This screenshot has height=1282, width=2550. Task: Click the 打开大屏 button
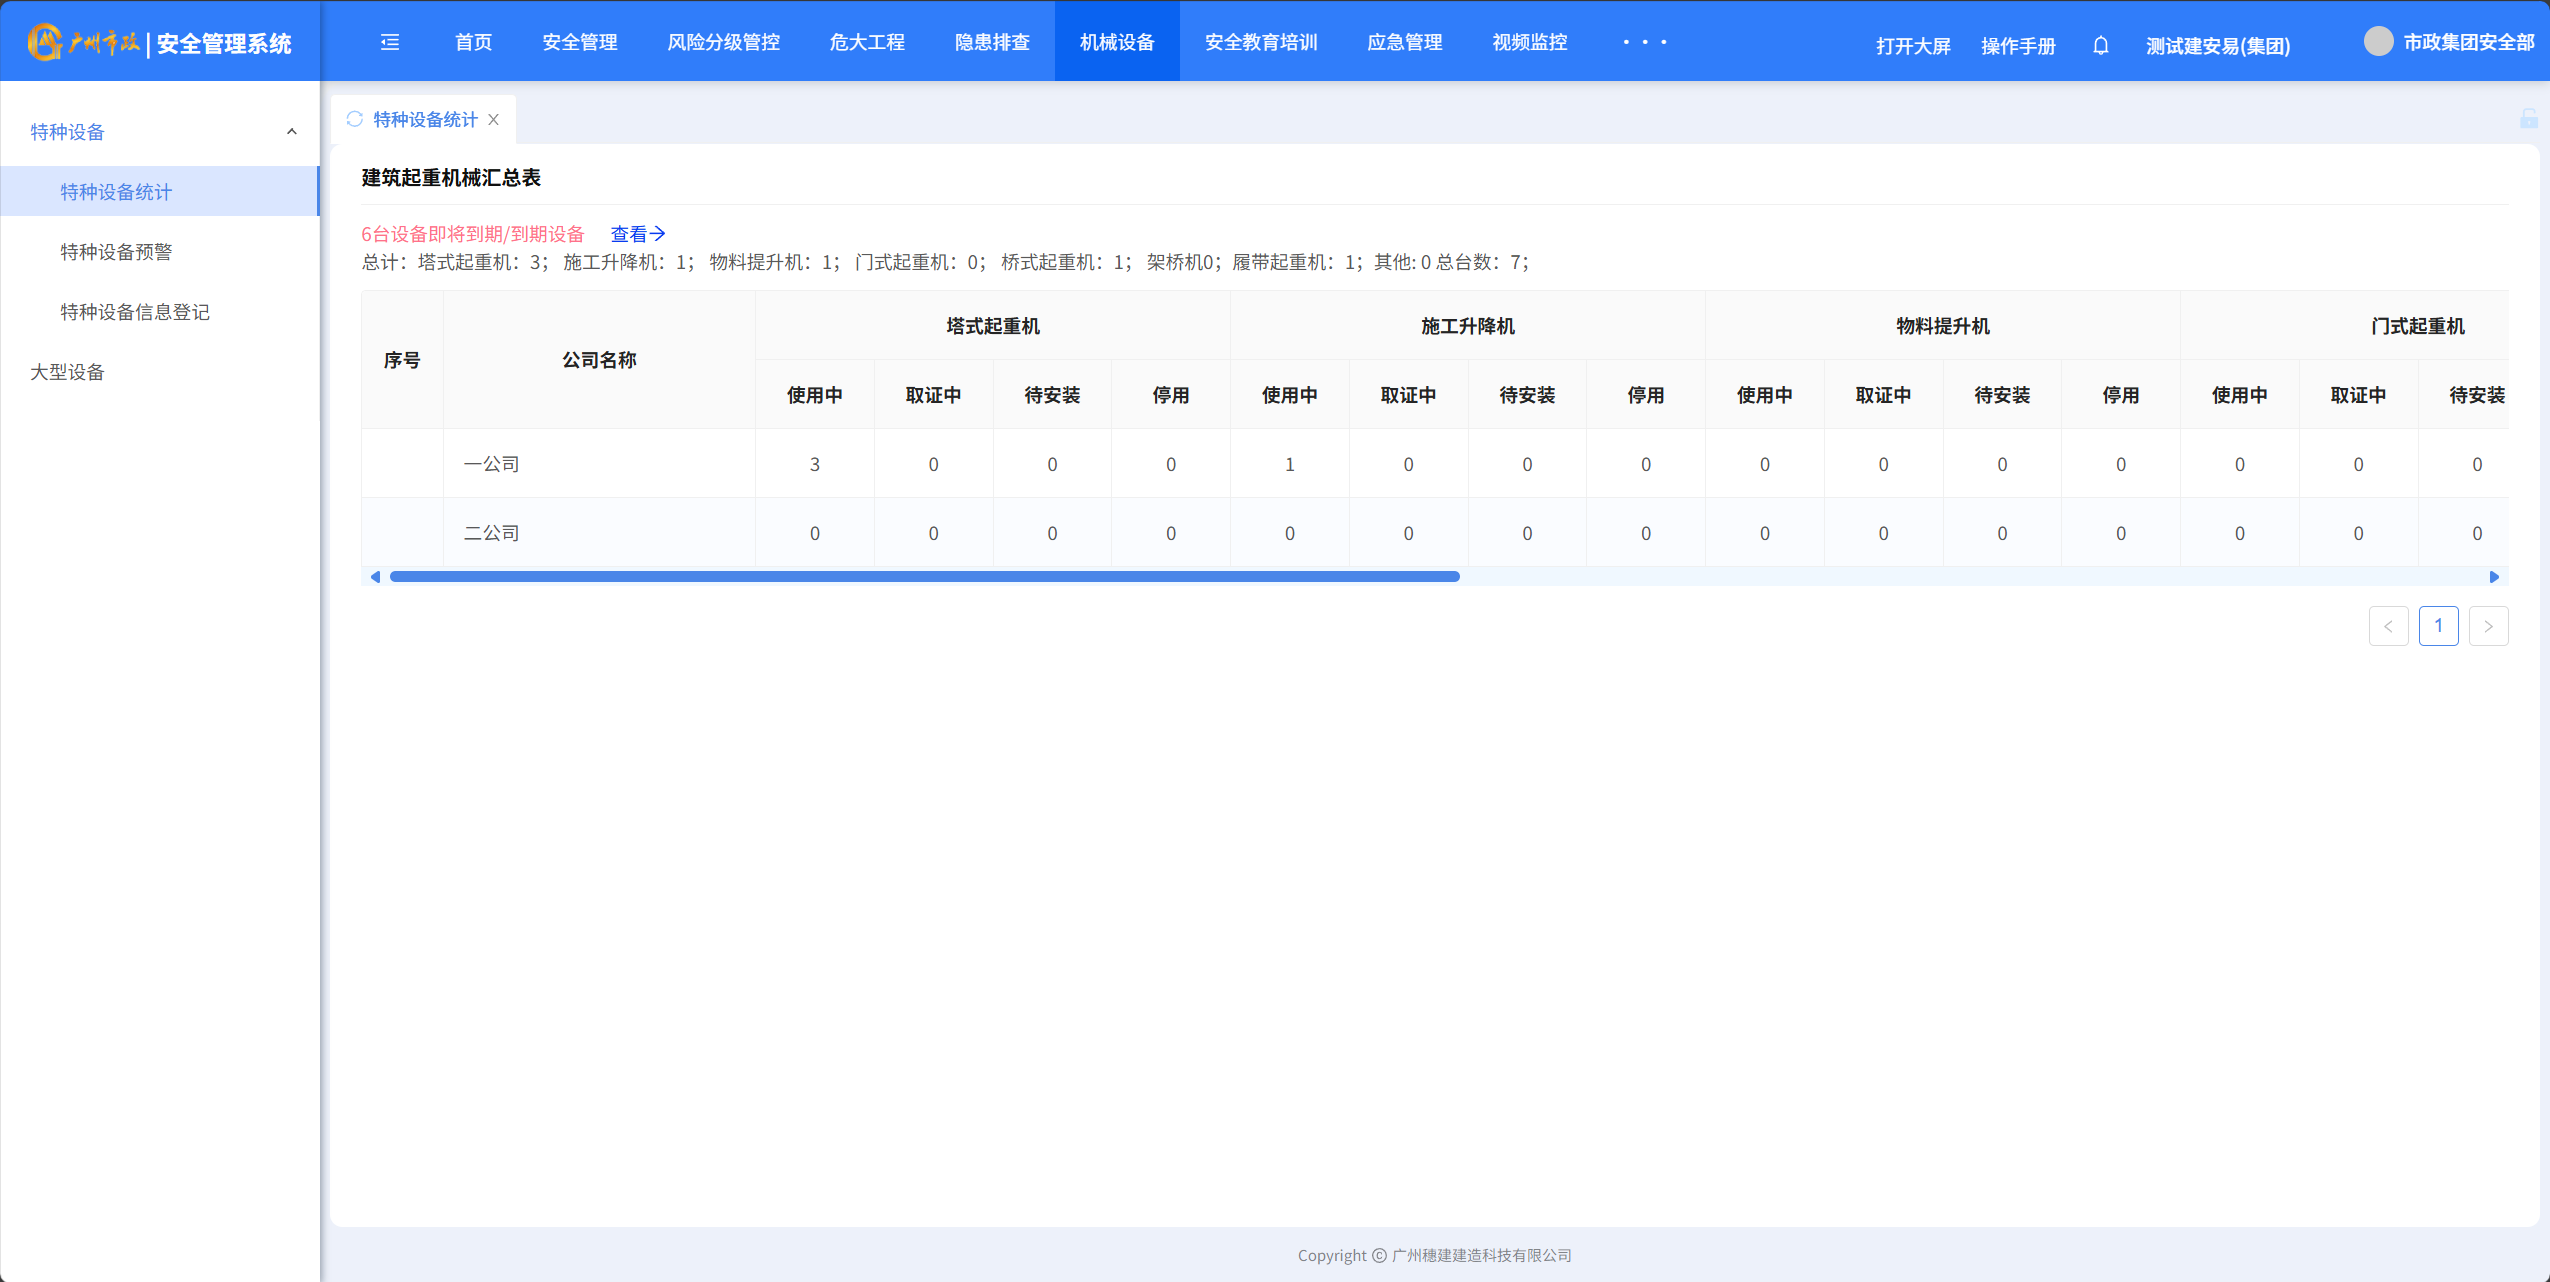coord(1912,46)
